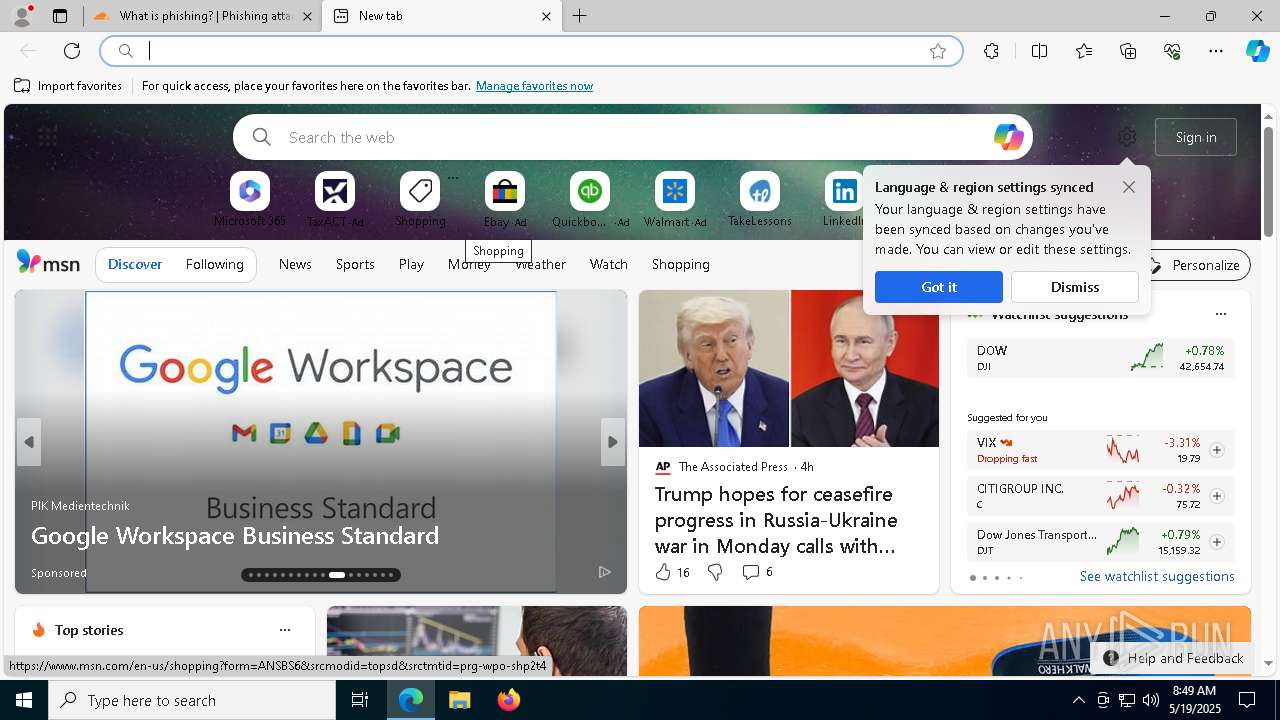Open comments on Trump ceasefire story
1280x720 pixels.
pyautogui.click(x=757, y=572)
